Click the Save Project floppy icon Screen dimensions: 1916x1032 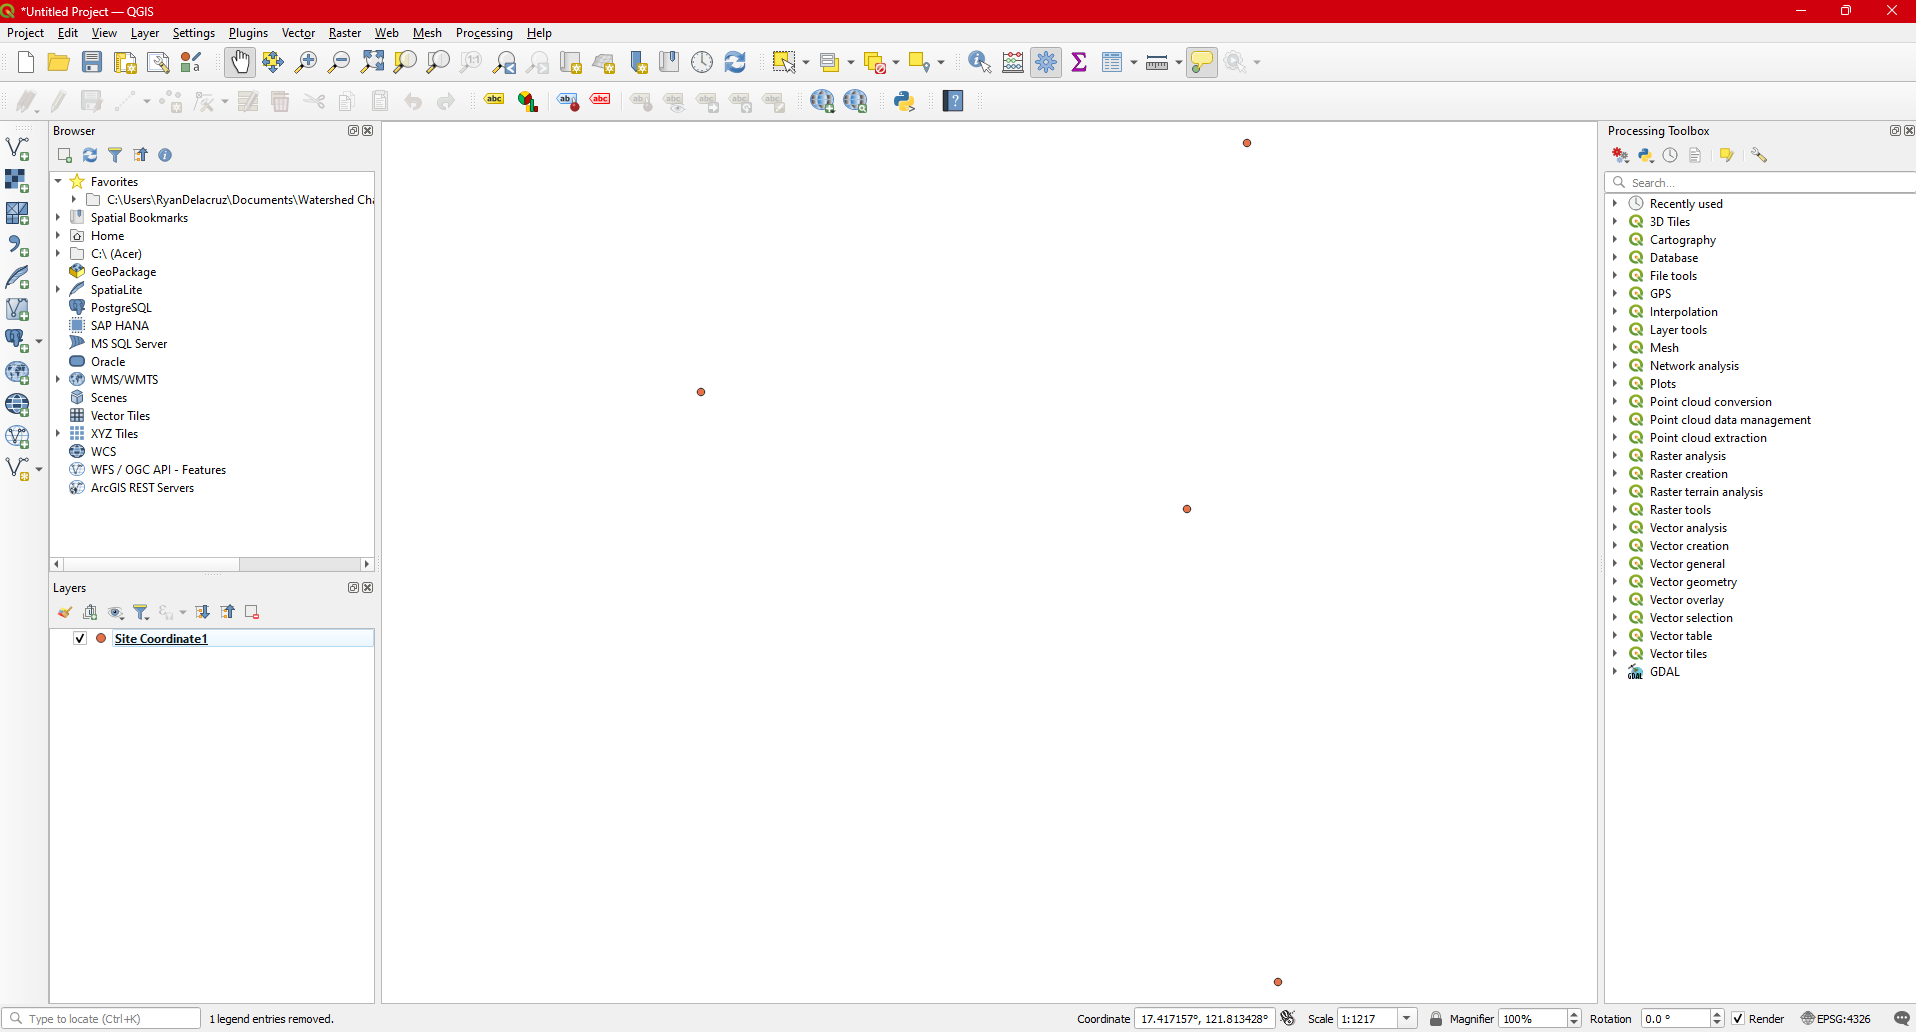point(92,62)
